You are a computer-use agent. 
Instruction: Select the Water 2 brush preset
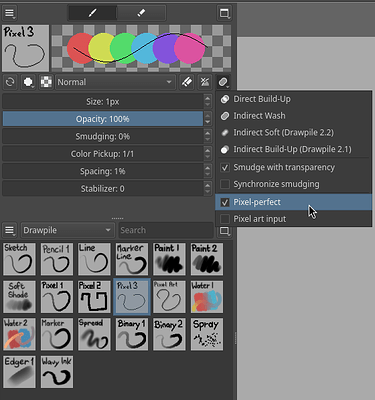click(x=19, y=334)
